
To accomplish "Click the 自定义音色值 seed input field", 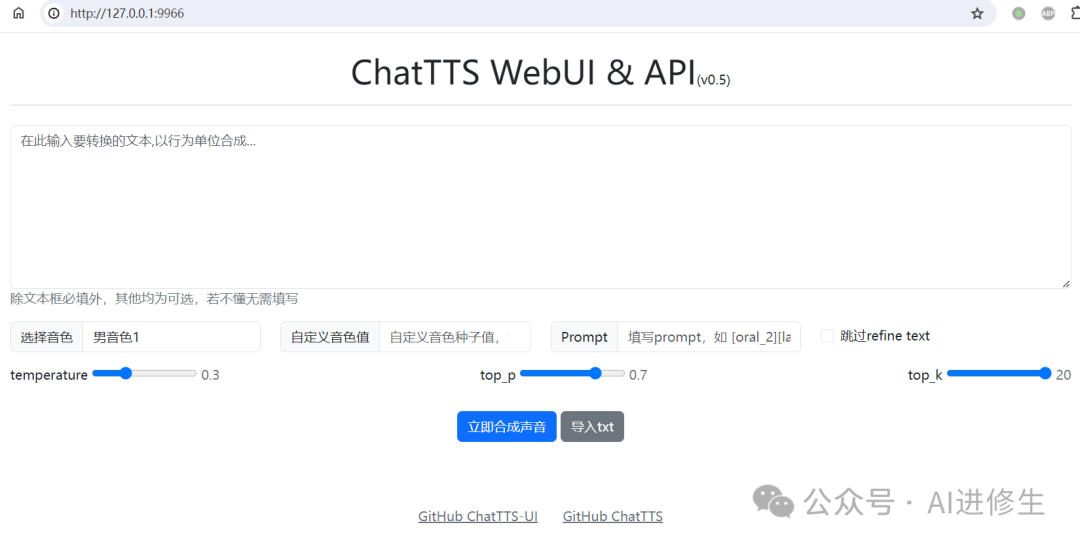I will click(455, 337).
